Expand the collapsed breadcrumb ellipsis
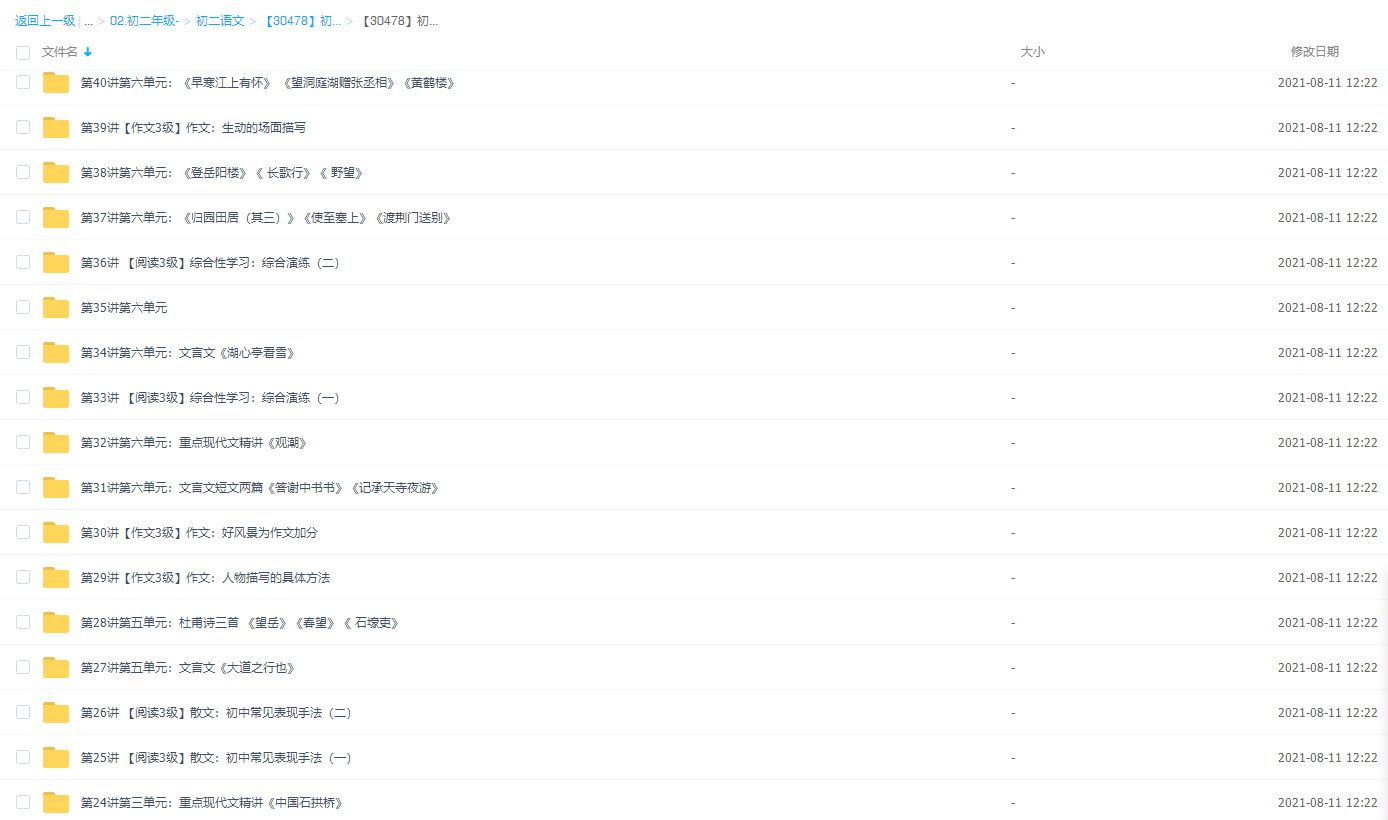The image size is (1388, 820). (89, 21)
